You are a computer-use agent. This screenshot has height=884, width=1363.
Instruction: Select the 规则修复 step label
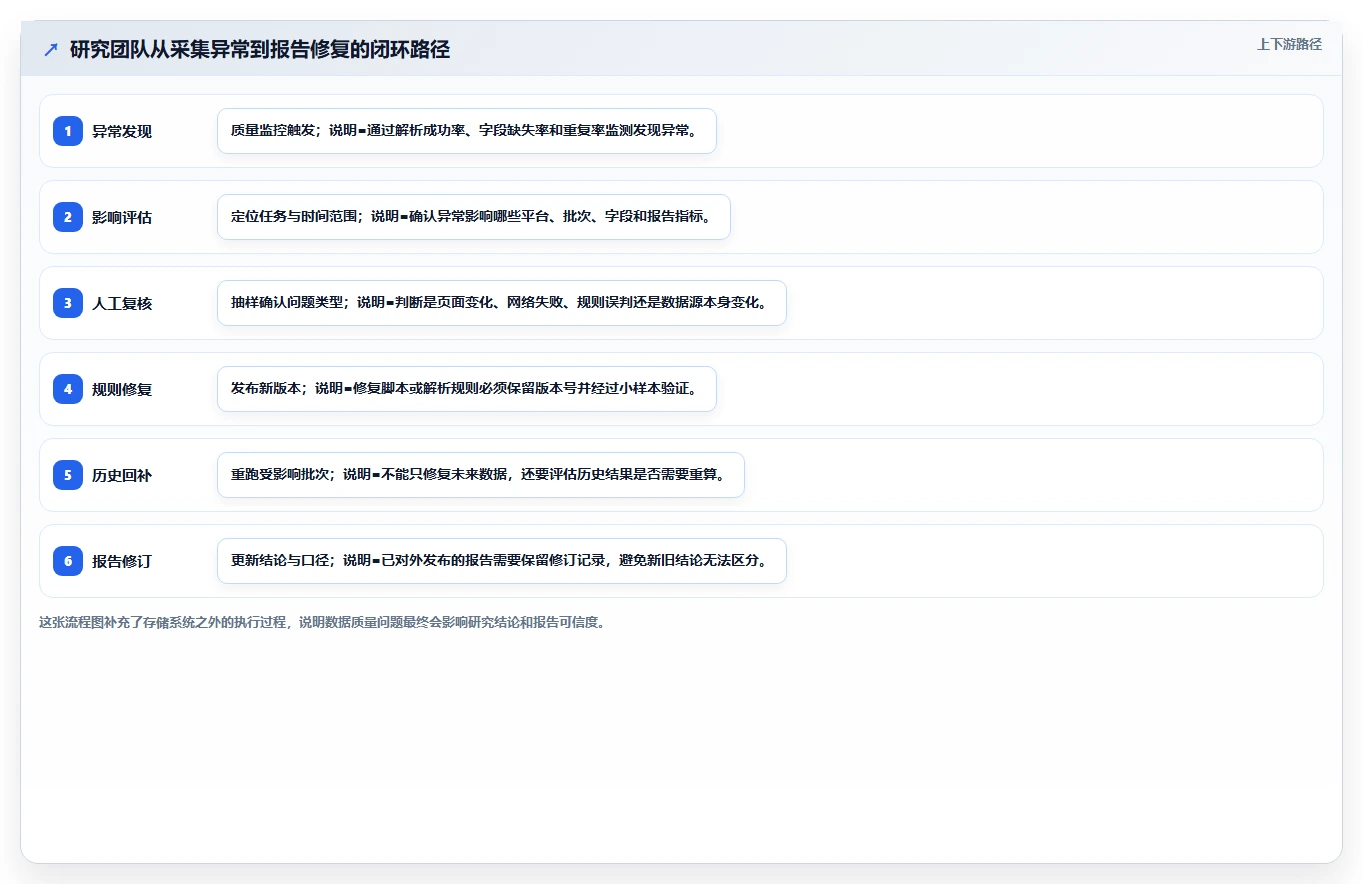122,389
